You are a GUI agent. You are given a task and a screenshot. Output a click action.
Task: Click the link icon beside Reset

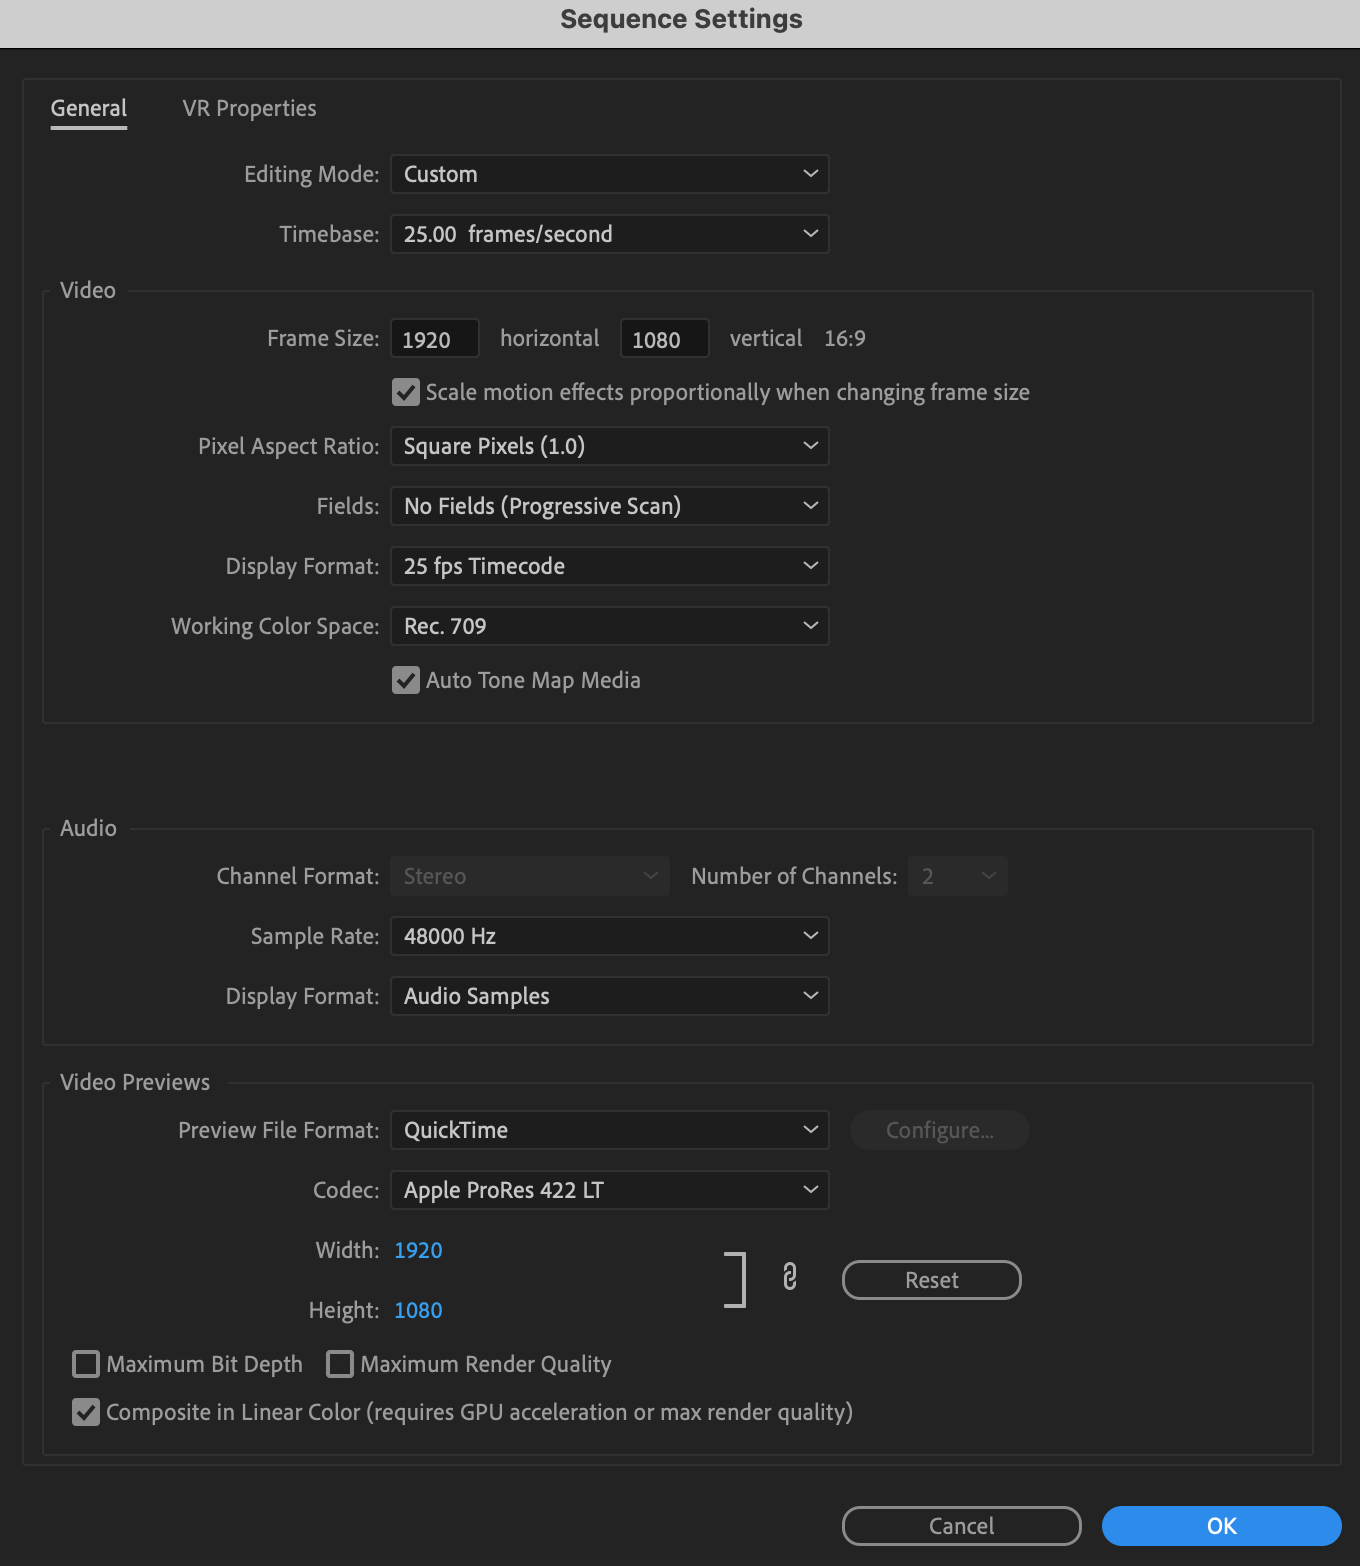point(790,1278)
